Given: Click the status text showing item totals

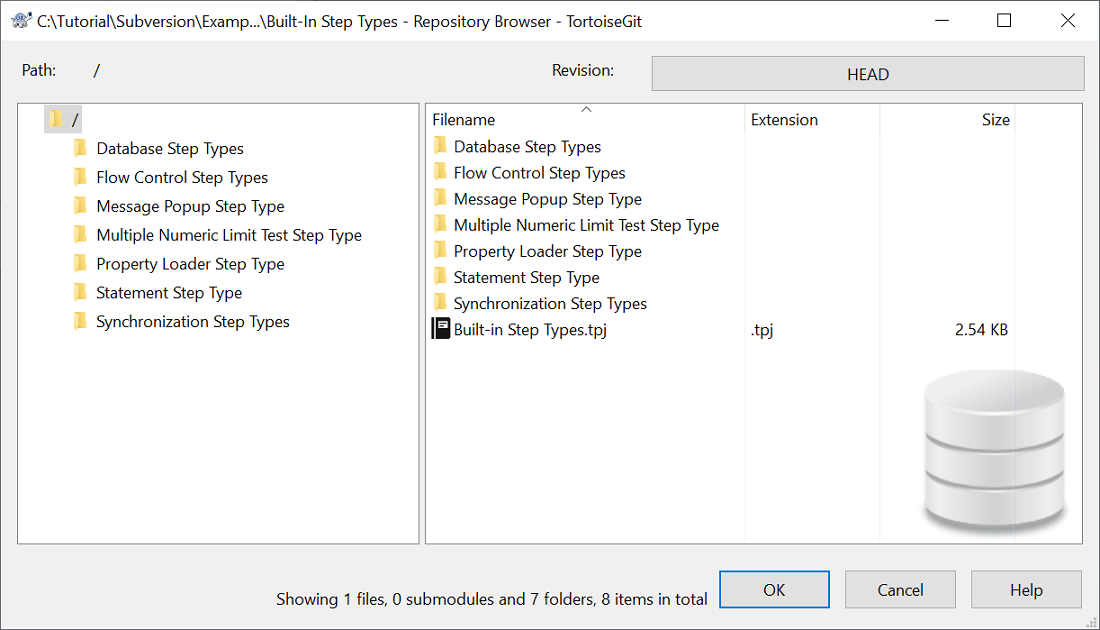Looking at the screenshot, I should 491,598.
